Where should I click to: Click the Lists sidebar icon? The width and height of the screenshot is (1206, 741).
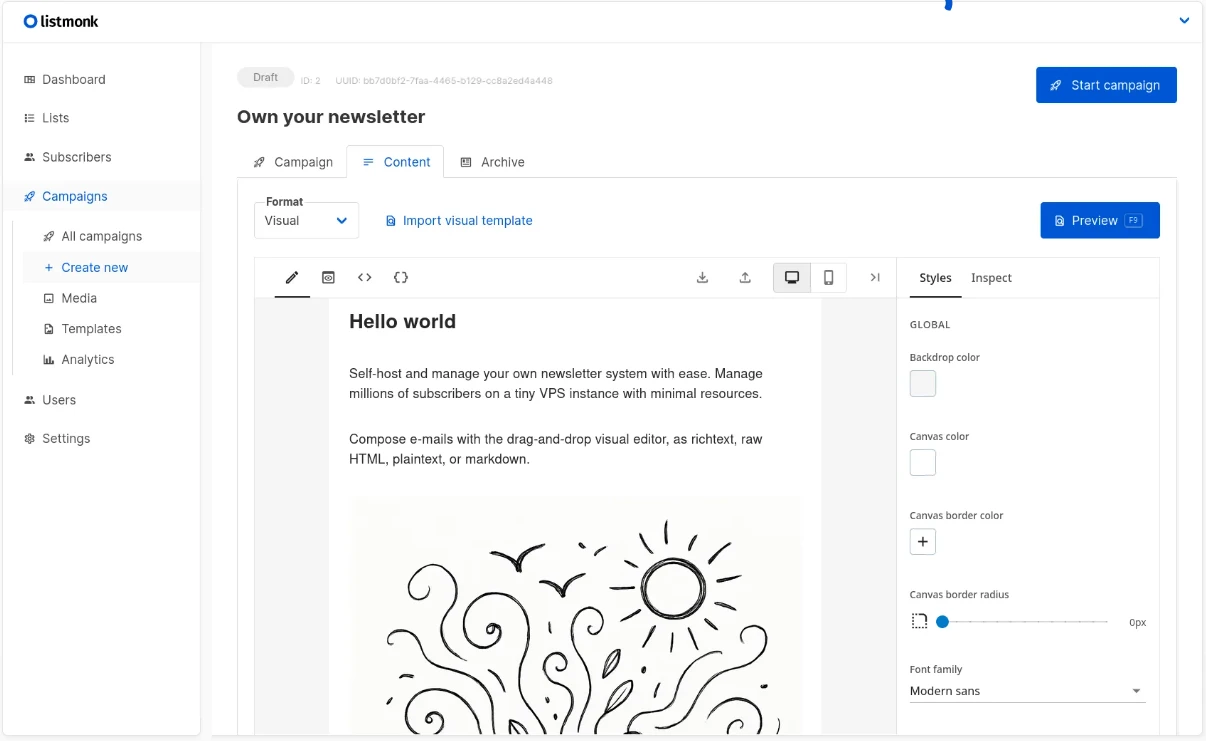(x=29, y=118)
